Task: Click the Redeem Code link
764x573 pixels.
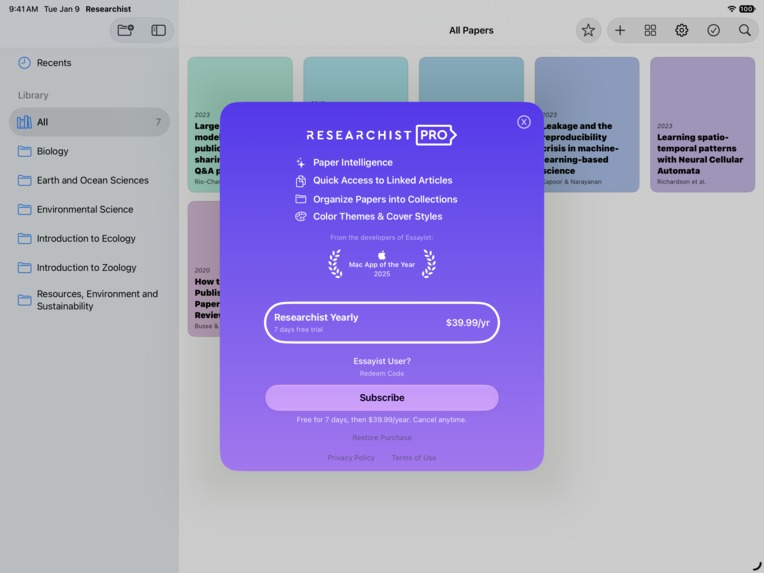Action: [382, 374]
